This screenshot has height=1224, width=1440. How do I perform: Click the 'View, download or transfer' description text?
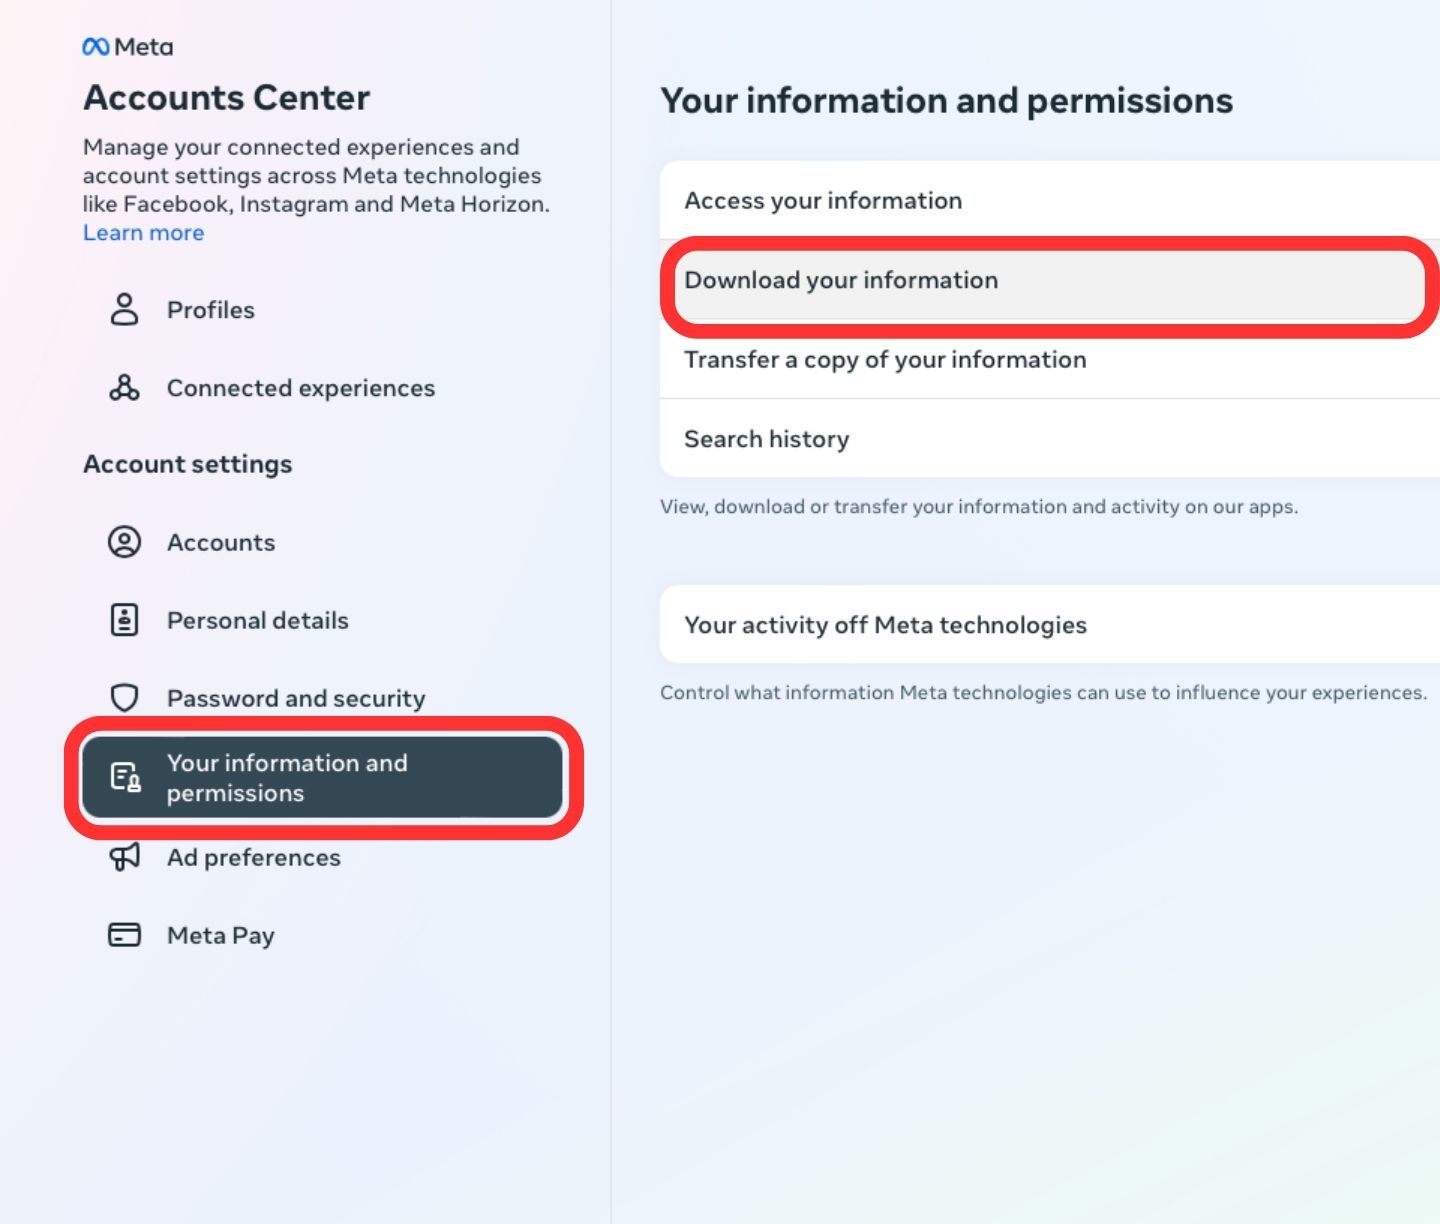point(979,507)
